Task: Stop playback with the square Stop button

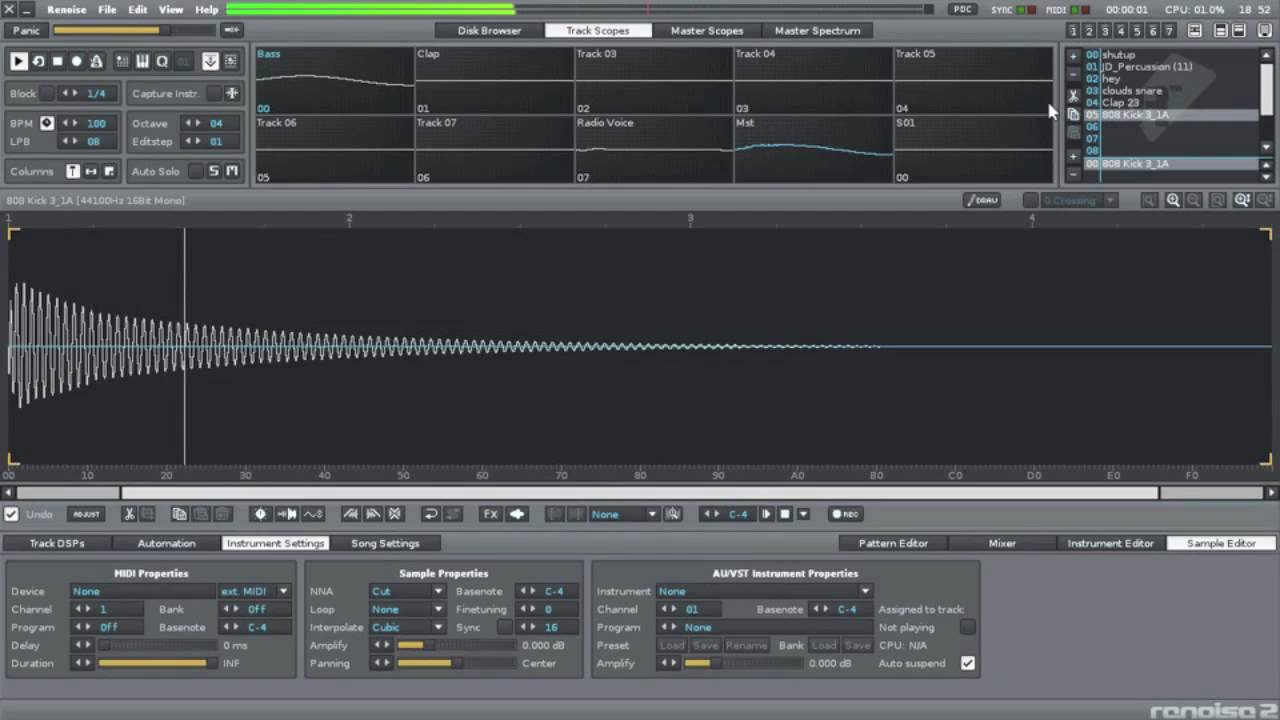Action: coord(57,61)
